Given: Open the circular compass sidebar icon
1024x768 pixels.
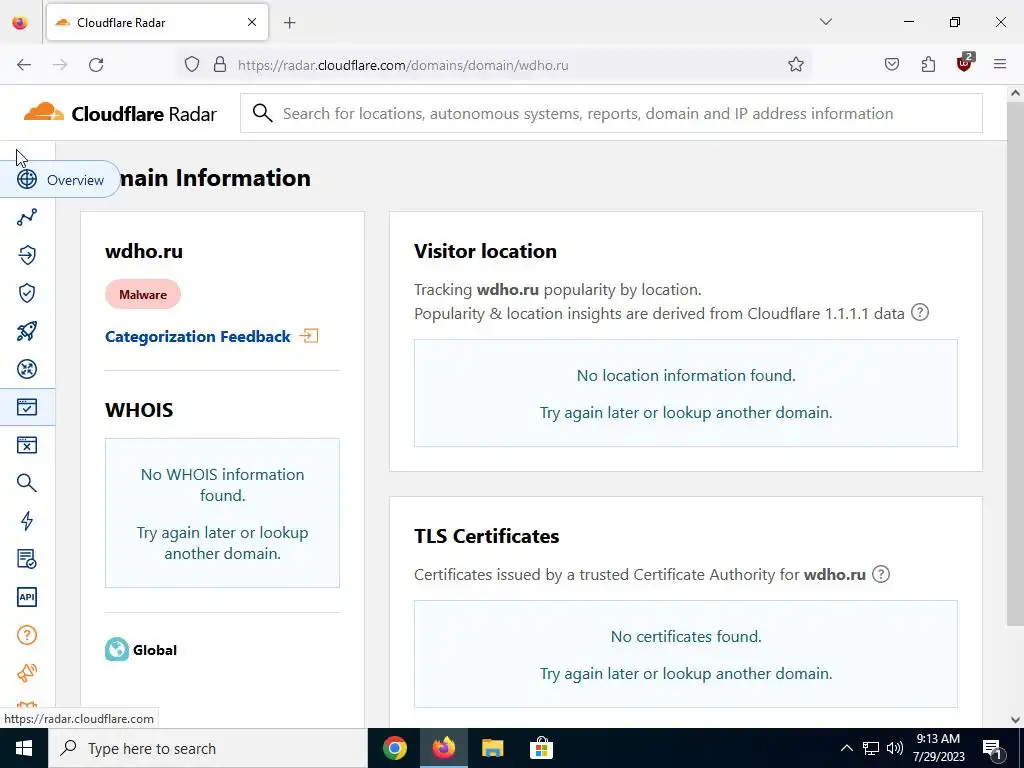Looking at the screenshot, I should pyautogui.click(x=27, y=369).
